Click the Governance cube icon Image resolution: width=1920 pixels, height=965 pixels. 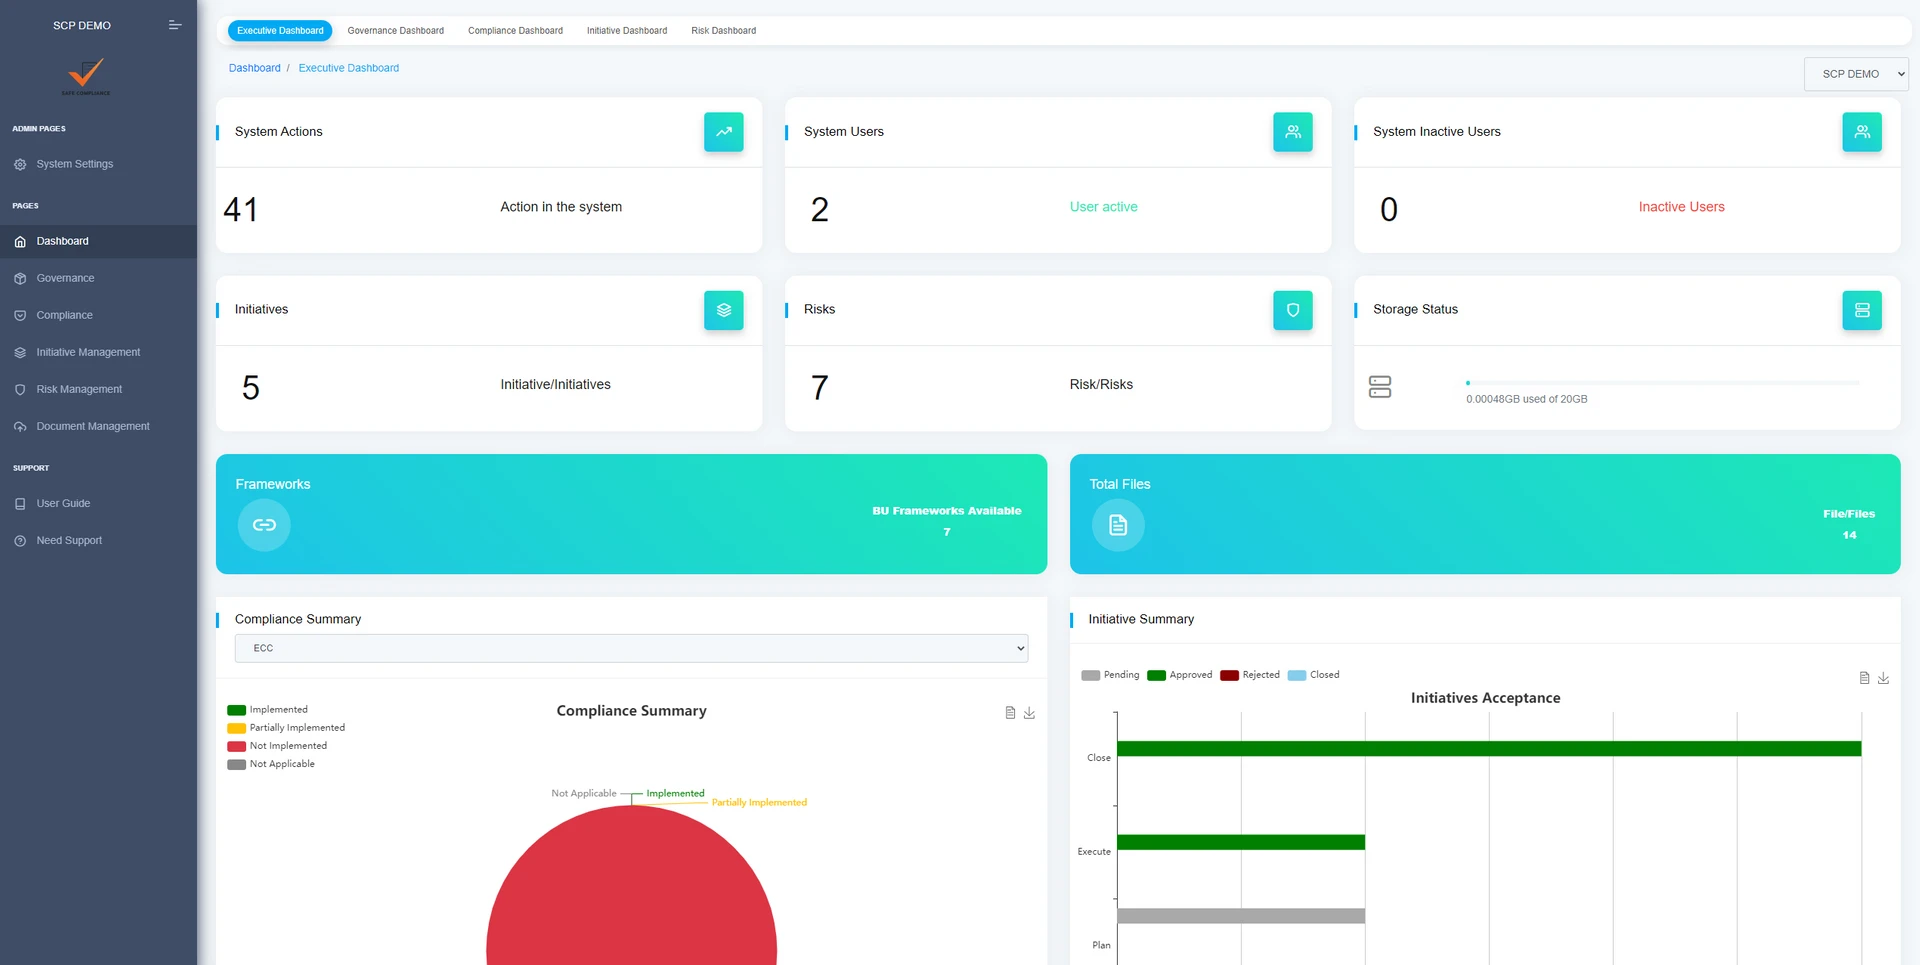[x=20, y=278]
